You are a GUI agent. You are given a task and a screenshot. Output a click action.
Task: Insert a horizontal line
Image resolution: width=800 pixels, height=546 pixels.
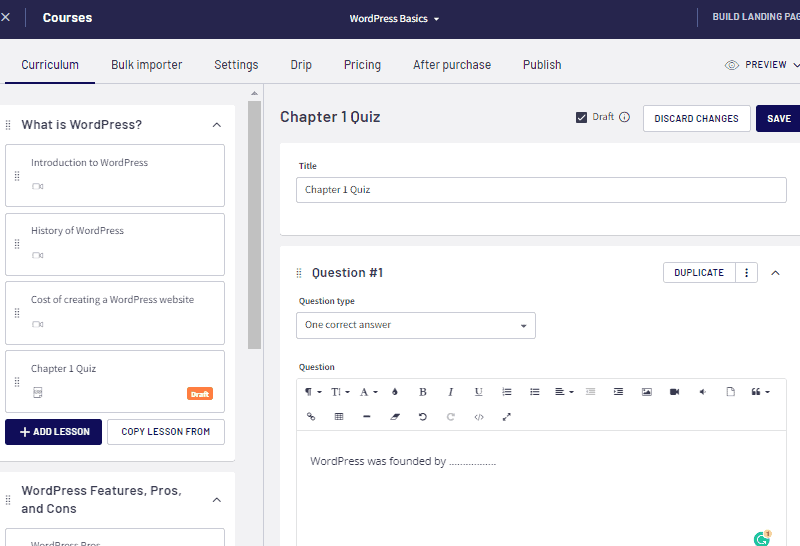[x=366, y=417]
